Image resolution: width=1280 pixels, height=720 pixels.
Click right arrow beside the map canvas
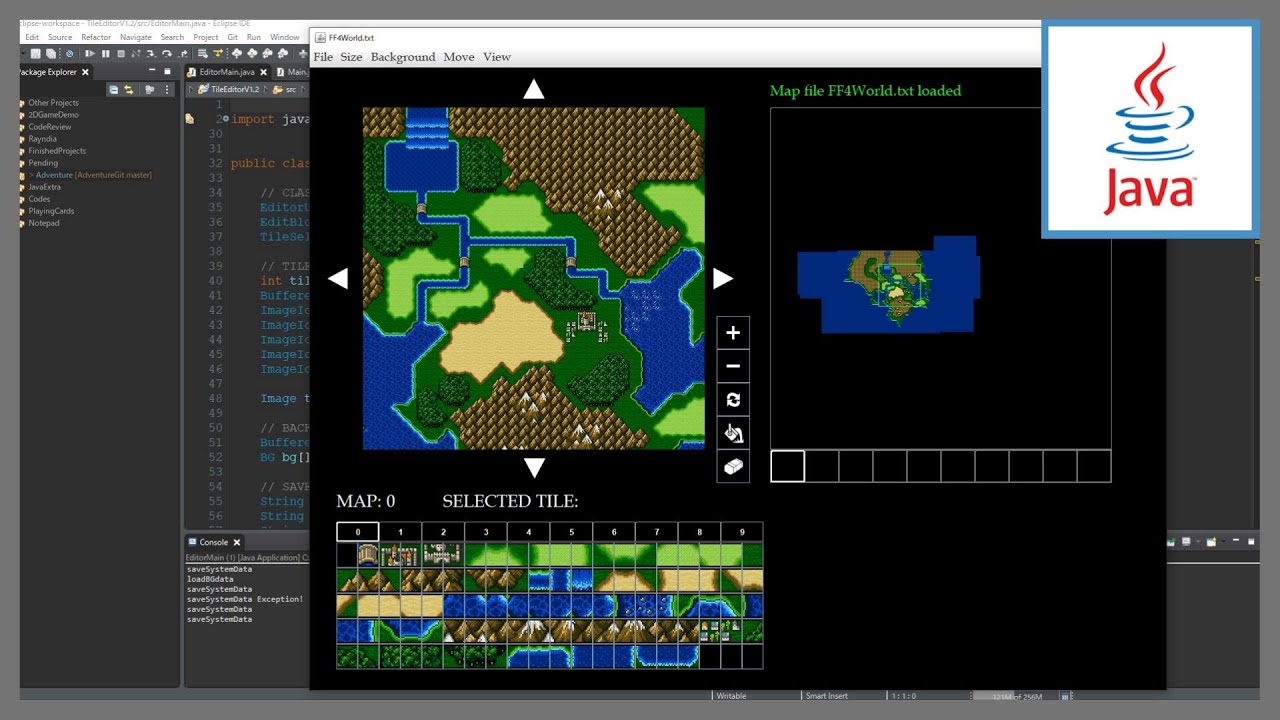(722, 279)
